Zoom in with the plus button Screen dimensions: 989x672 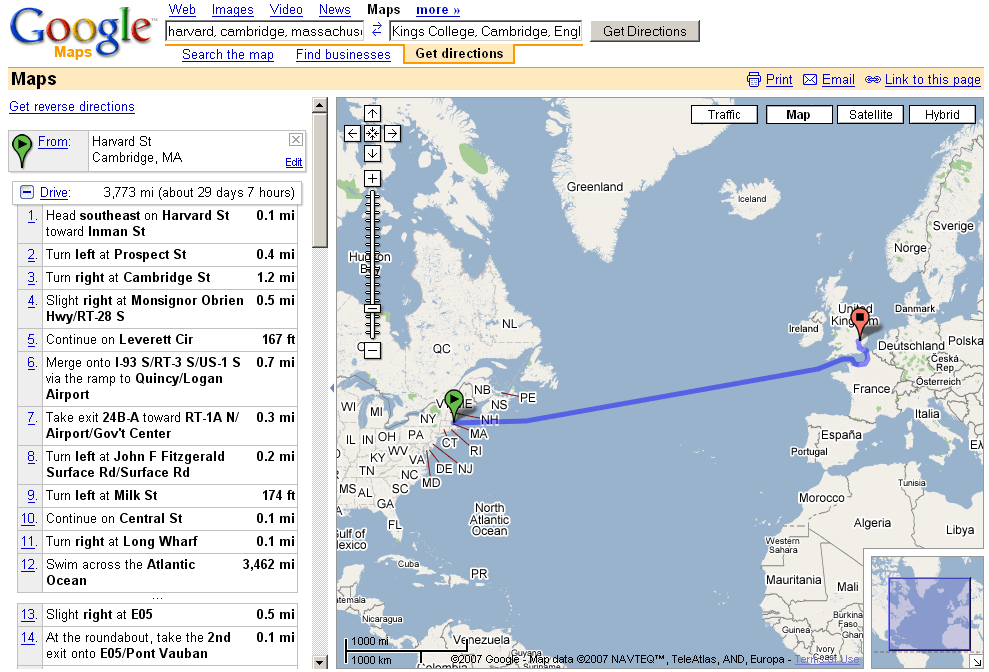(373, 179)
